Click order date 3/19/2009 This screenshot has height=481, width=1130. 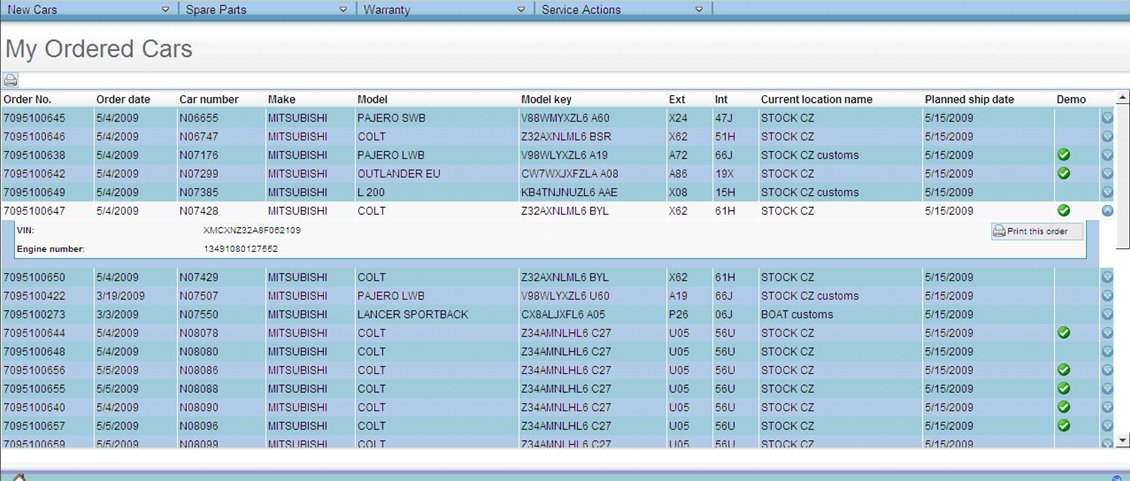point(121,296)
